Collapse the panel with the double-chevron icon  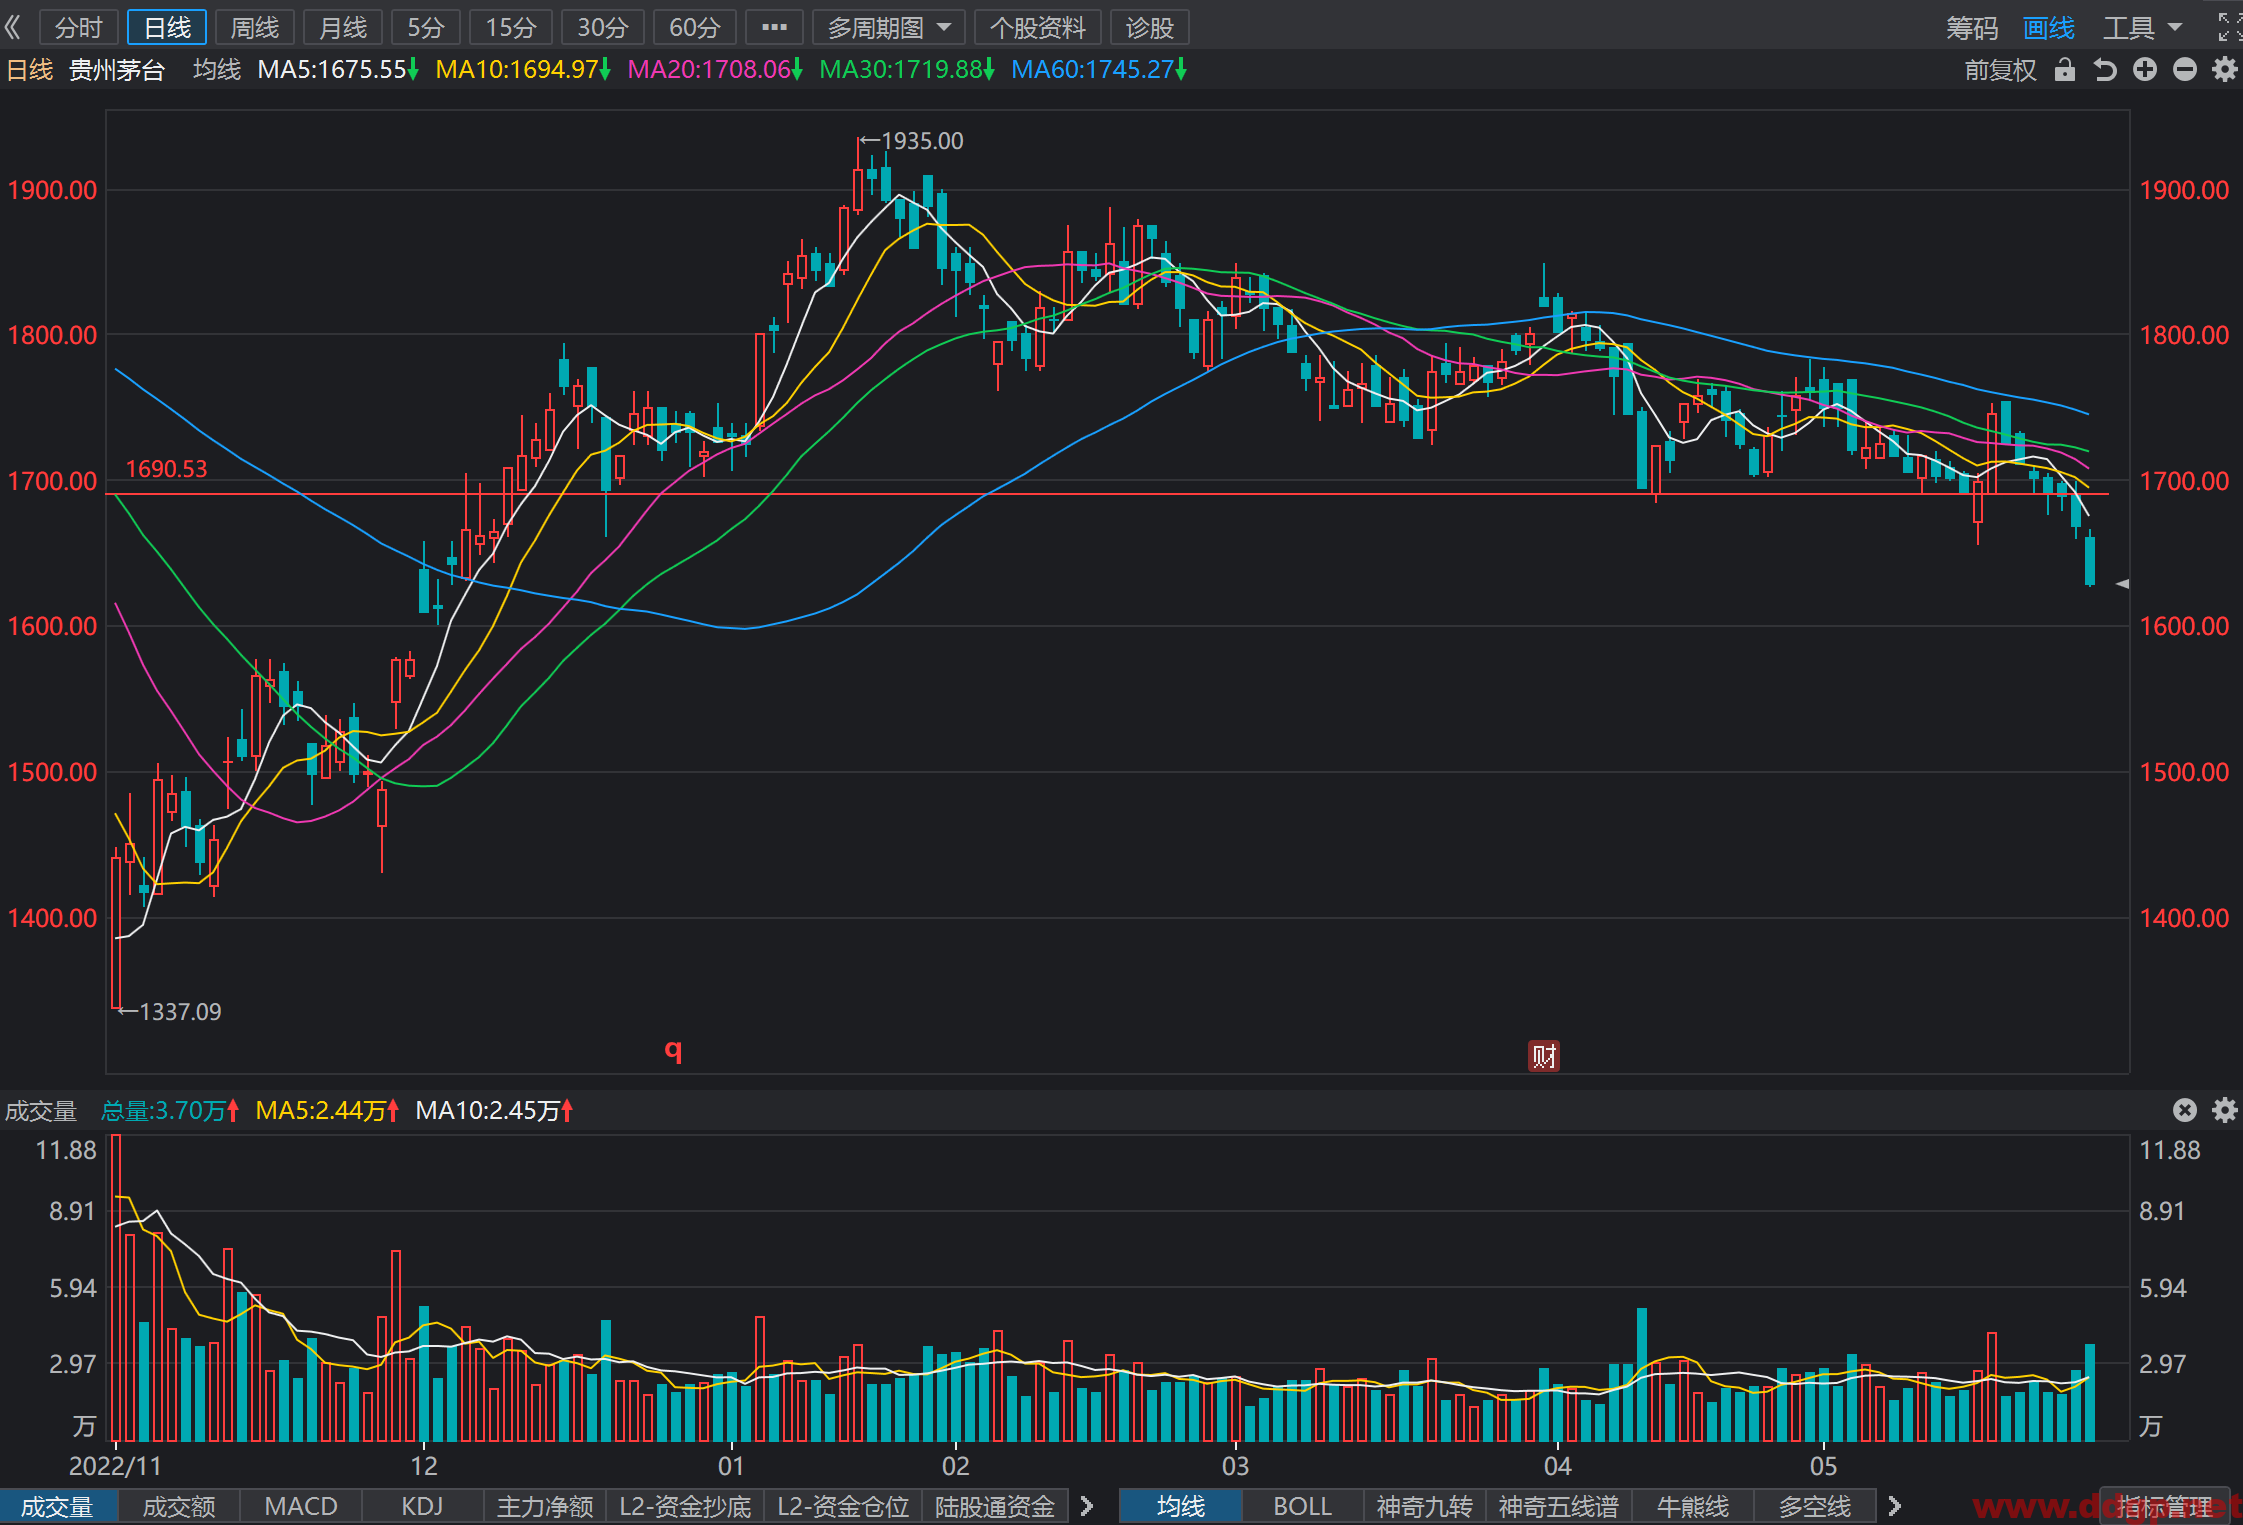(x=13, y=27)
